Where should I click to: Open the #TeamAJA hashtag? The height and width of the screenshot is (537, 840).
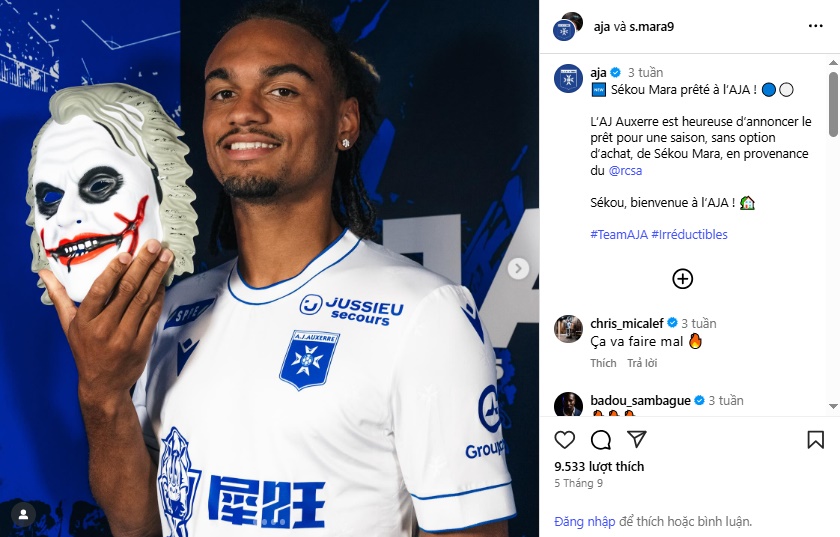[x=619, y=234]
